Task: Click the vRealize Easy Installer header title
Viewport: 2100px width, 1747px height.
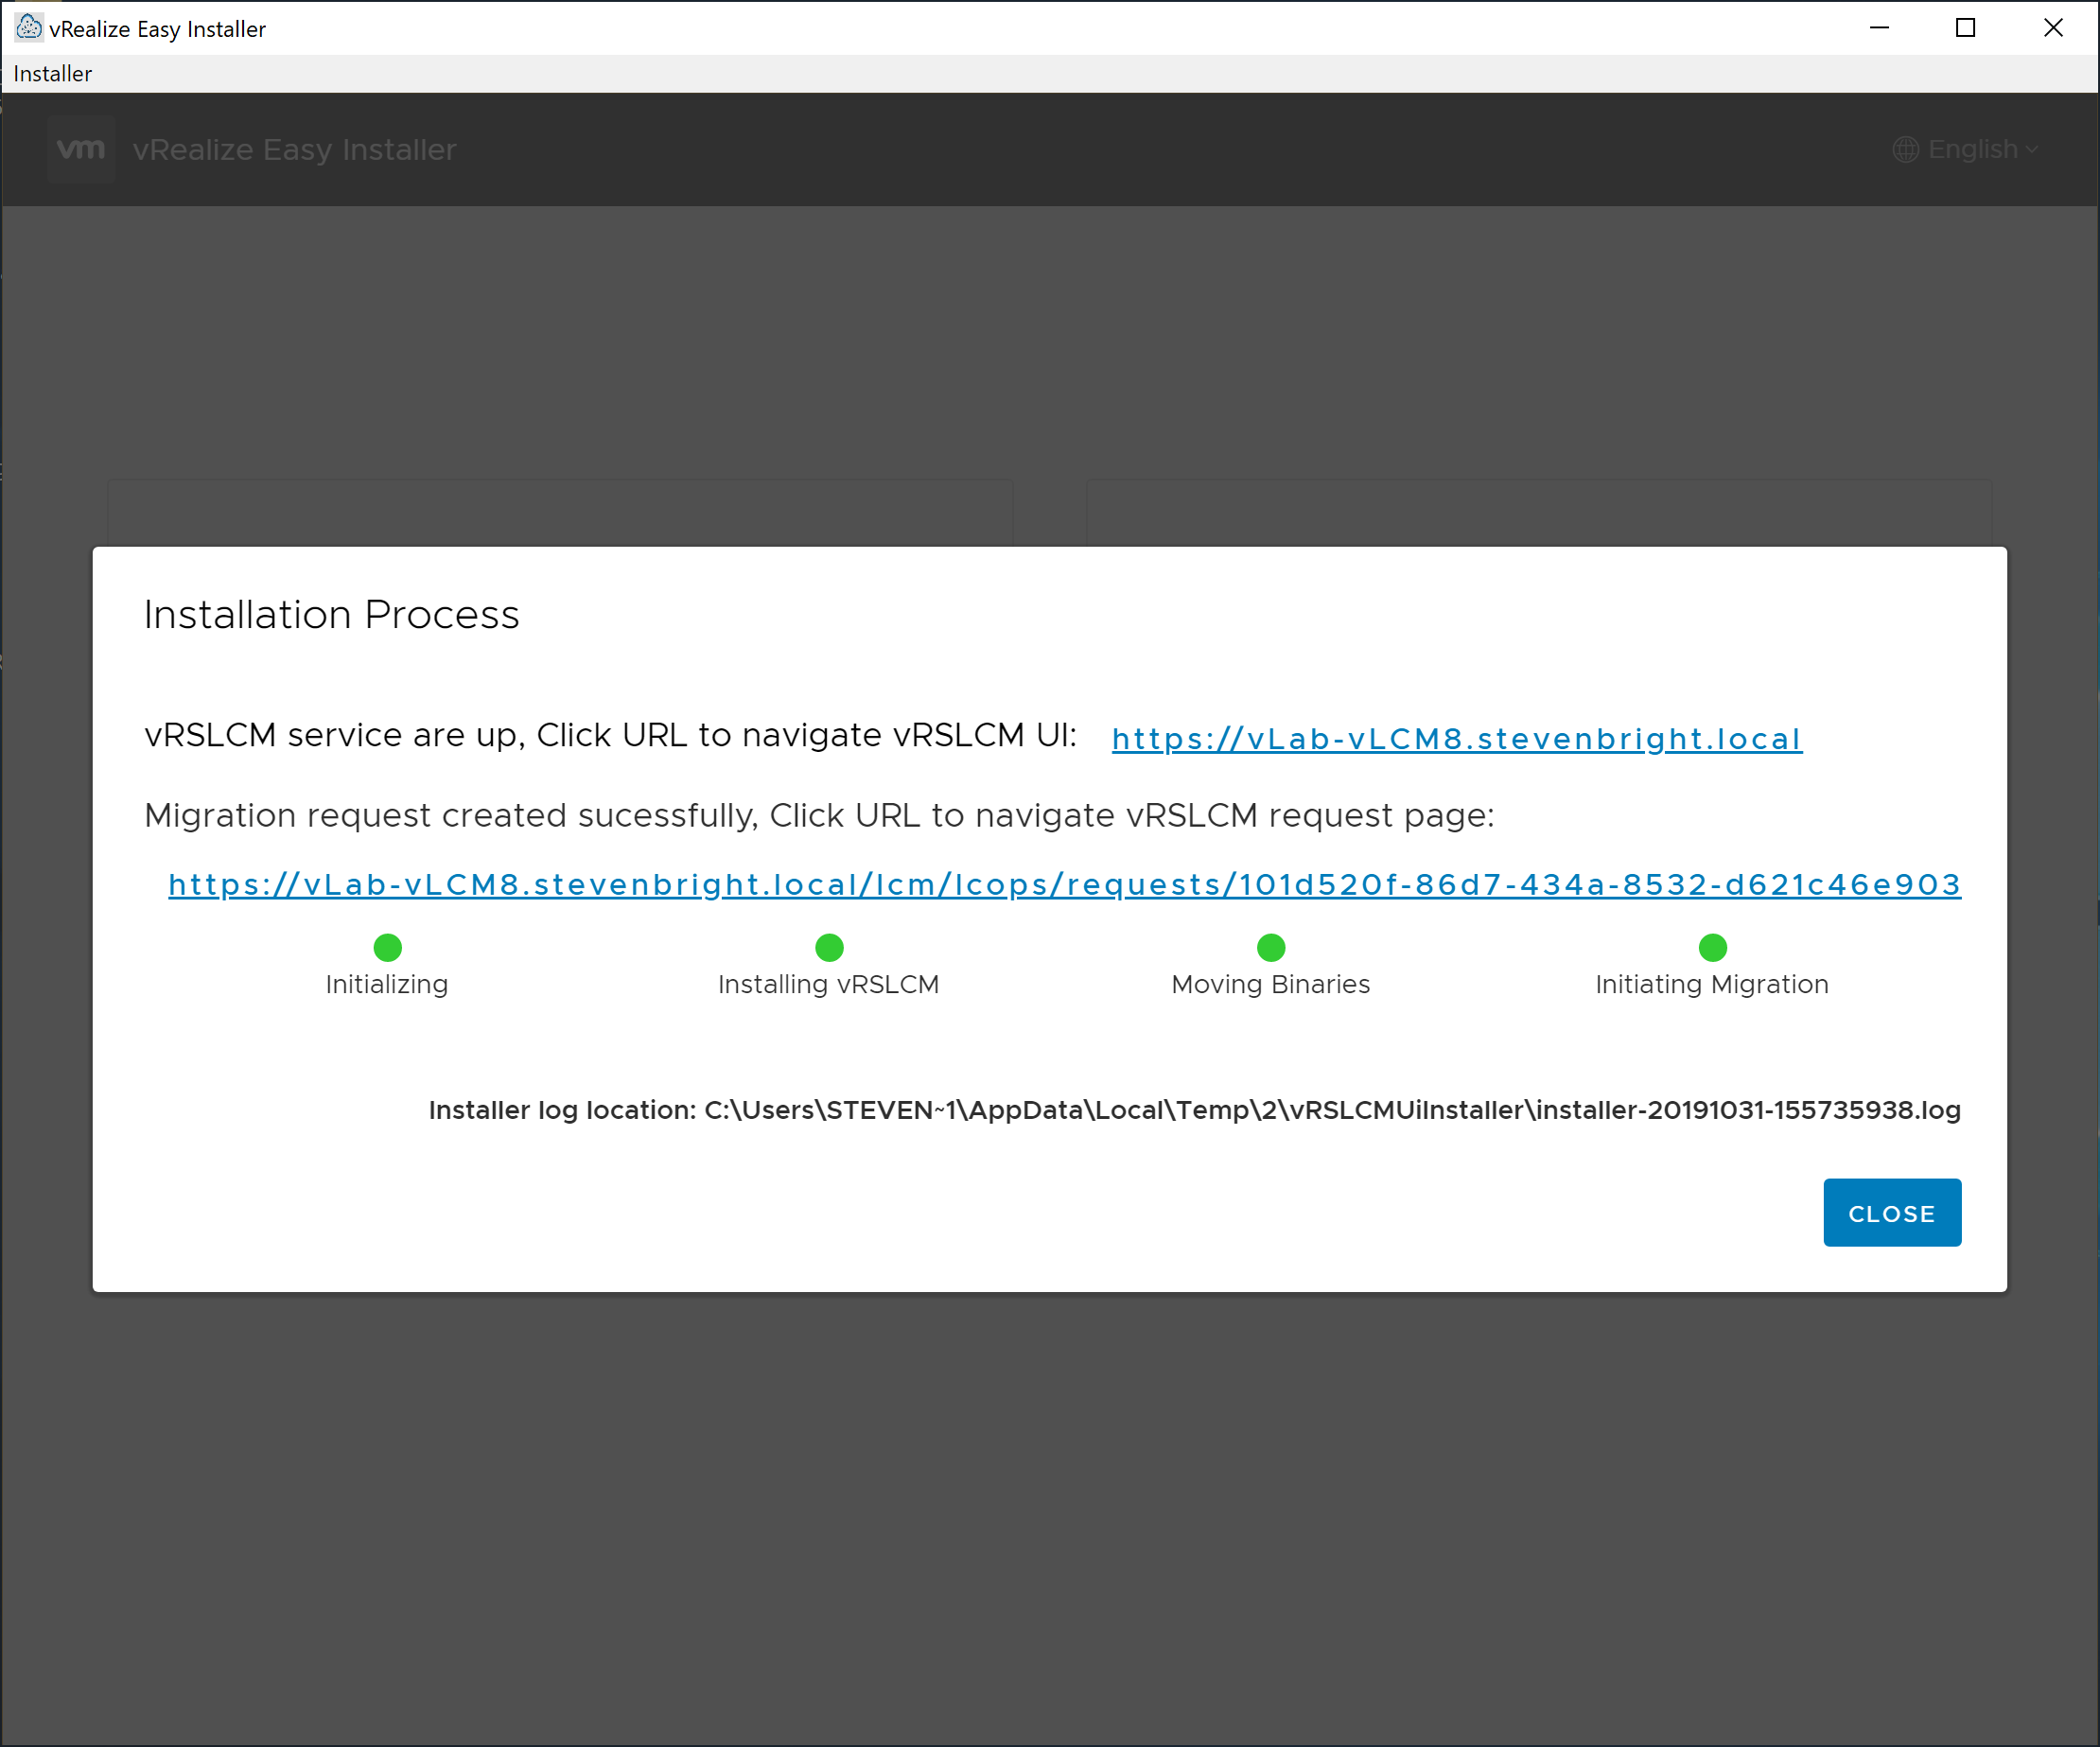Action: [x=294, y=149]
